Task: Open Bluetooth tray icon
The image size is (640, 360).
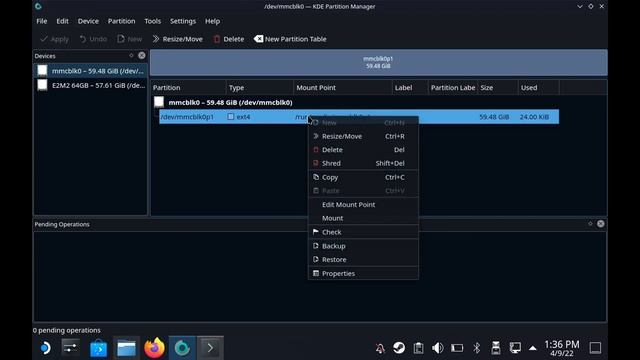Action: tap(476, 348)
